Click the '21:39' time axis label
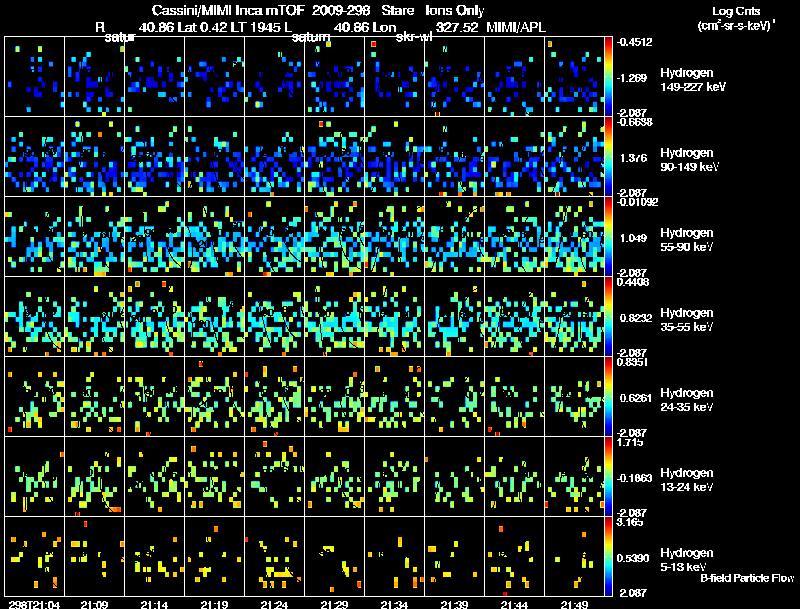Viewport: 800px width, 609px height. [454, 604]
